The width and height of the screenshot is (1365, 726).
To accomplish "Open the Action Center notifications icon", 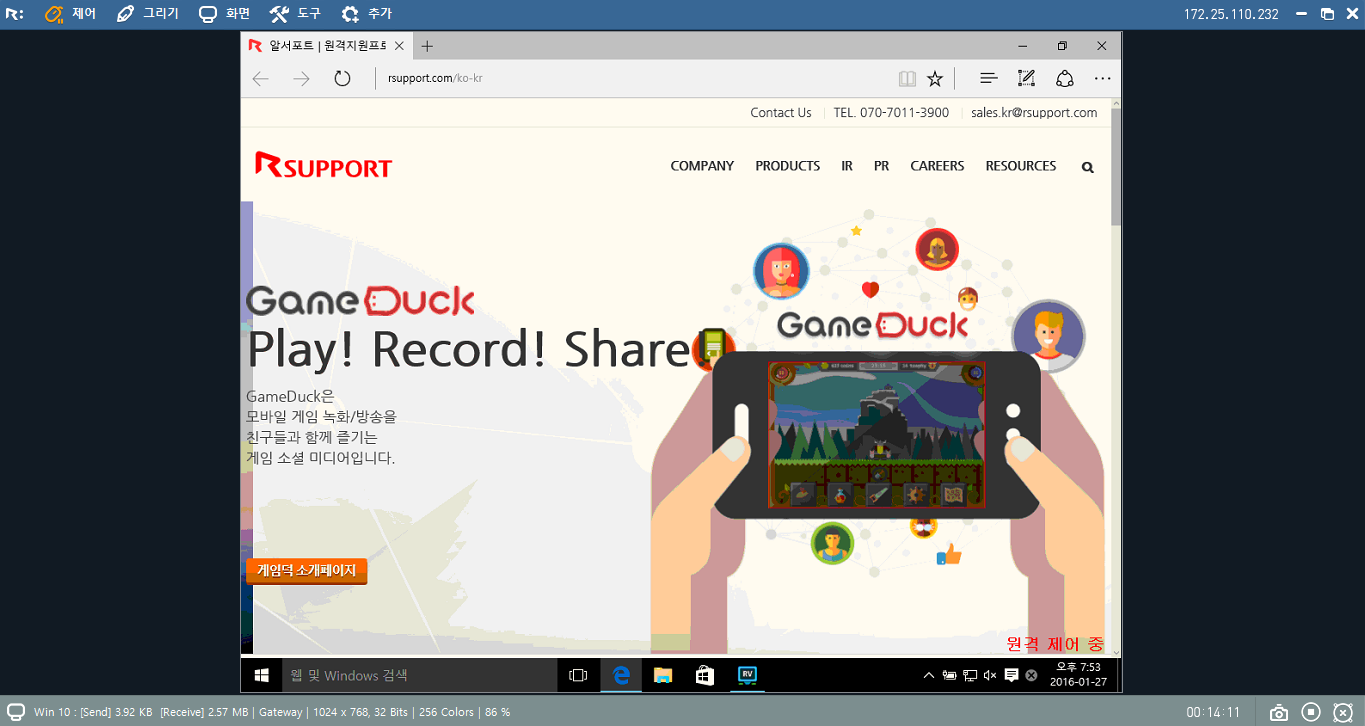I will [x=1011, y=675].
